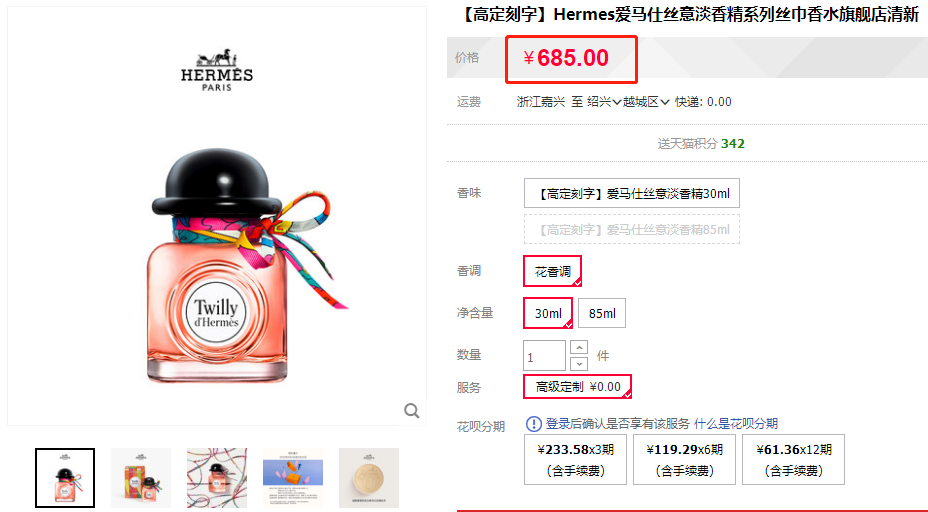
Task: Select the round gold engraving thumbnail
Action: tap(369, 478)
